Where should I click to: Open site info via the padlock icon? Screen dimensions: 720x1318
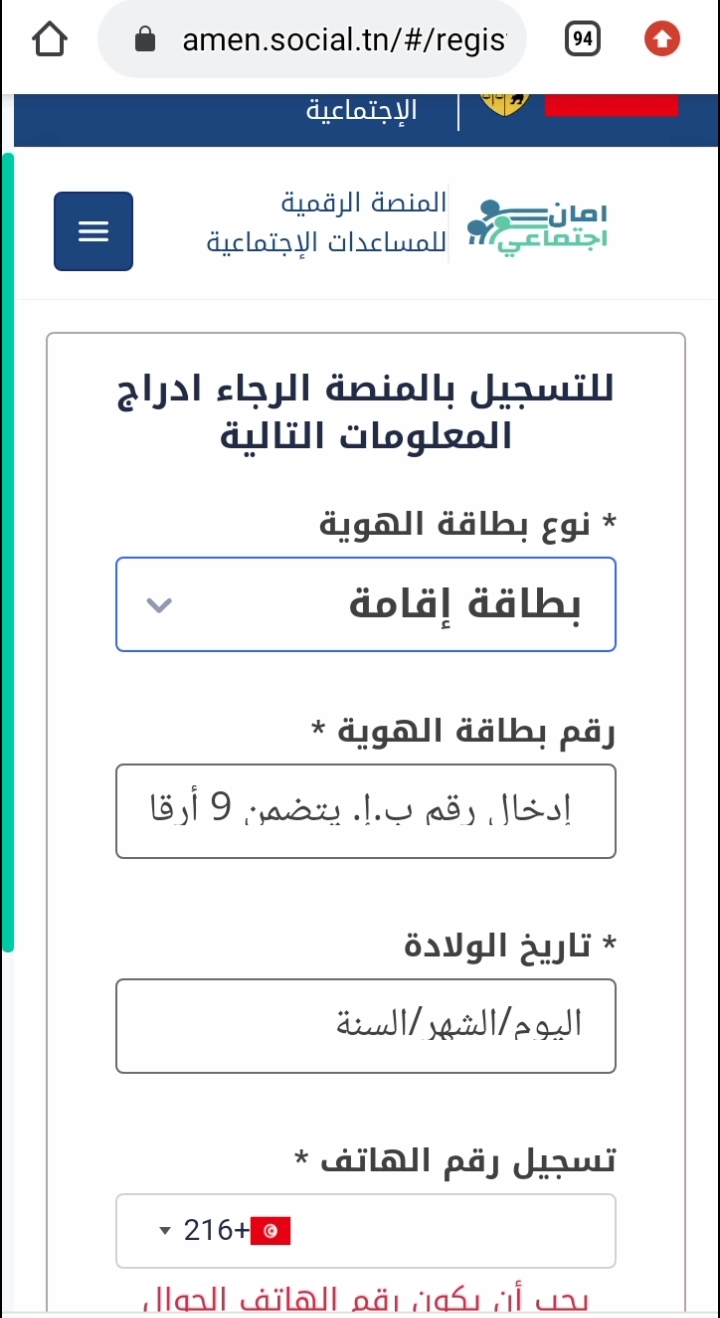[145, 40]
